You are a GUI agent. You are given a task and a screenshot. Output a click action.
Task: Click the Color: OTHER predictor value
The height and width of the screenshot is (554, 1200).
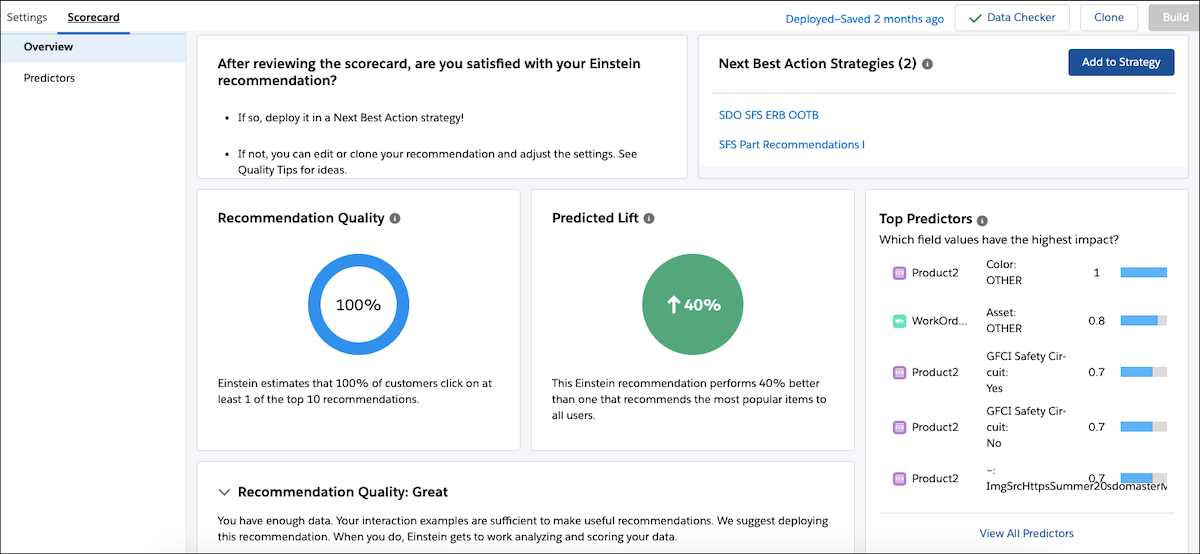click(x=1004, y=273)
